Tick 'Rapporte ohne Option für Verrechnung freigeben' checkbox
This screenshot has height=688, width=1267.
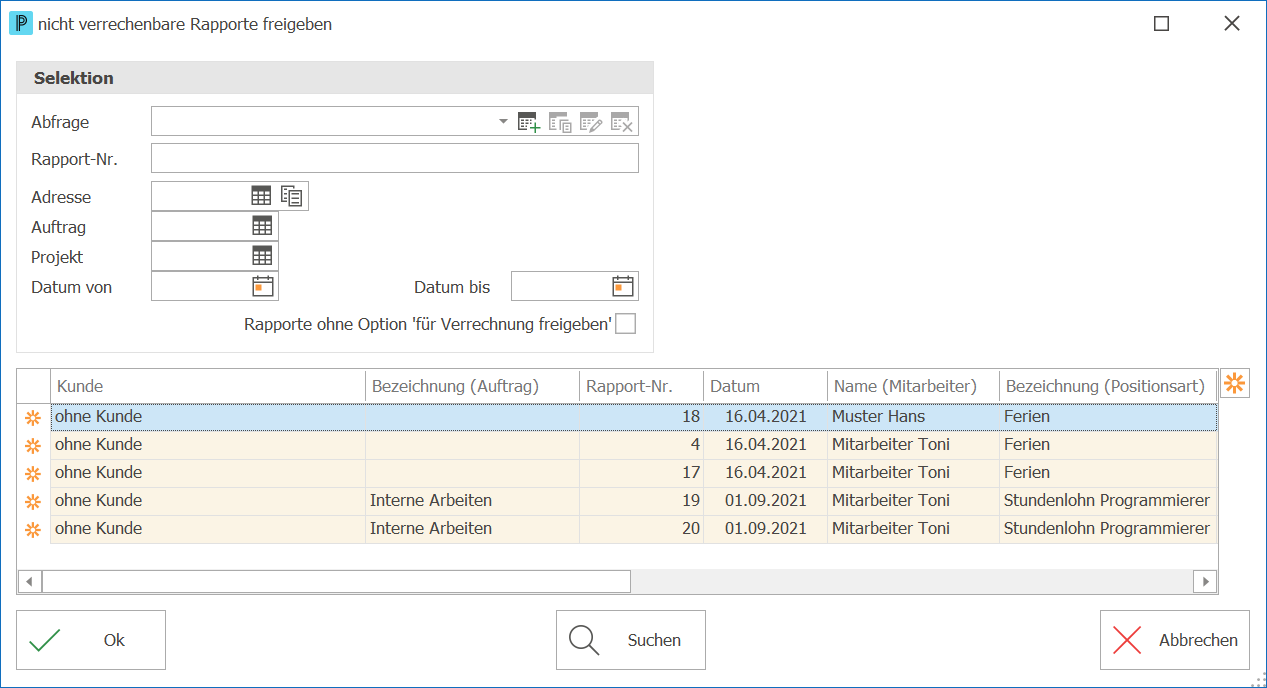626,324
